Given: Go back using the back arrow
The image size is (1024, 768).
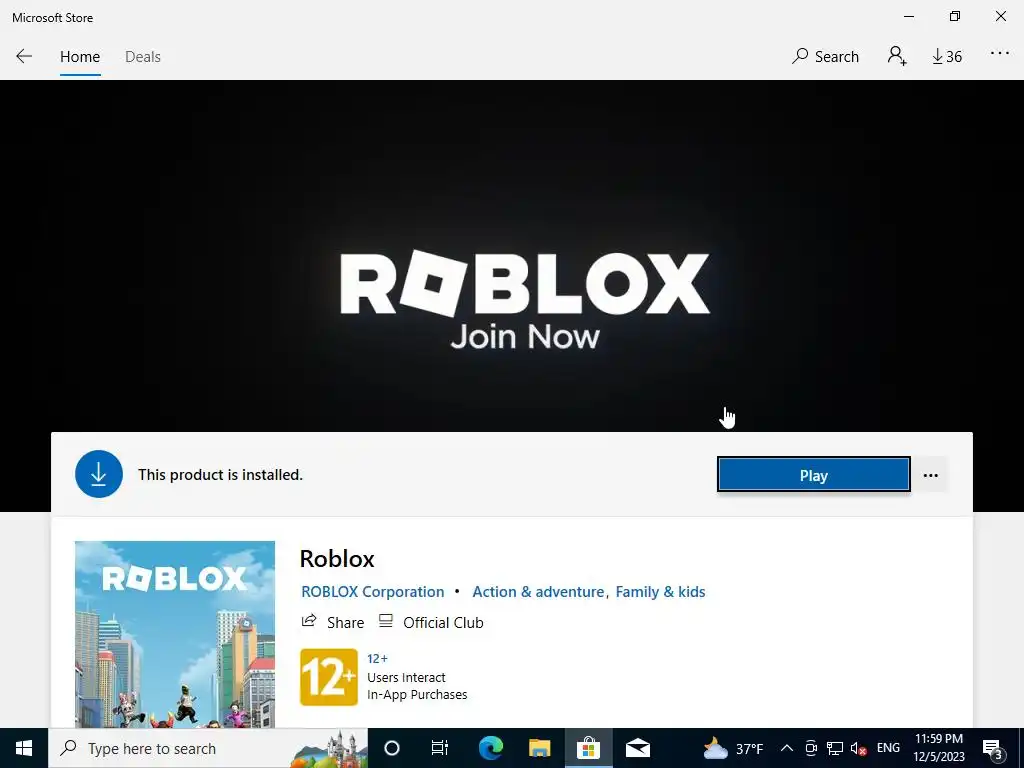Looking at the screenshot, I should [24, 56].
